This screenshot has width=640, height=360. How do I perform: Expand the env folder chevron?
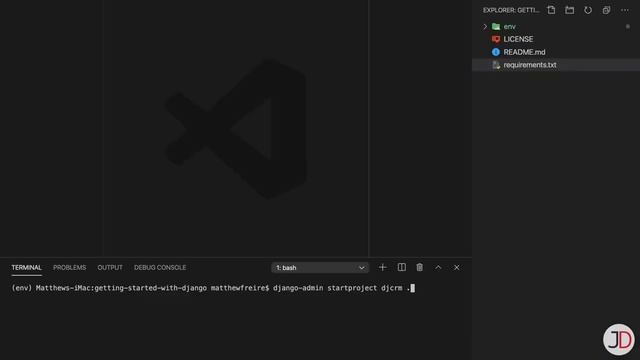pyautogui.click(x=485, y=27)
